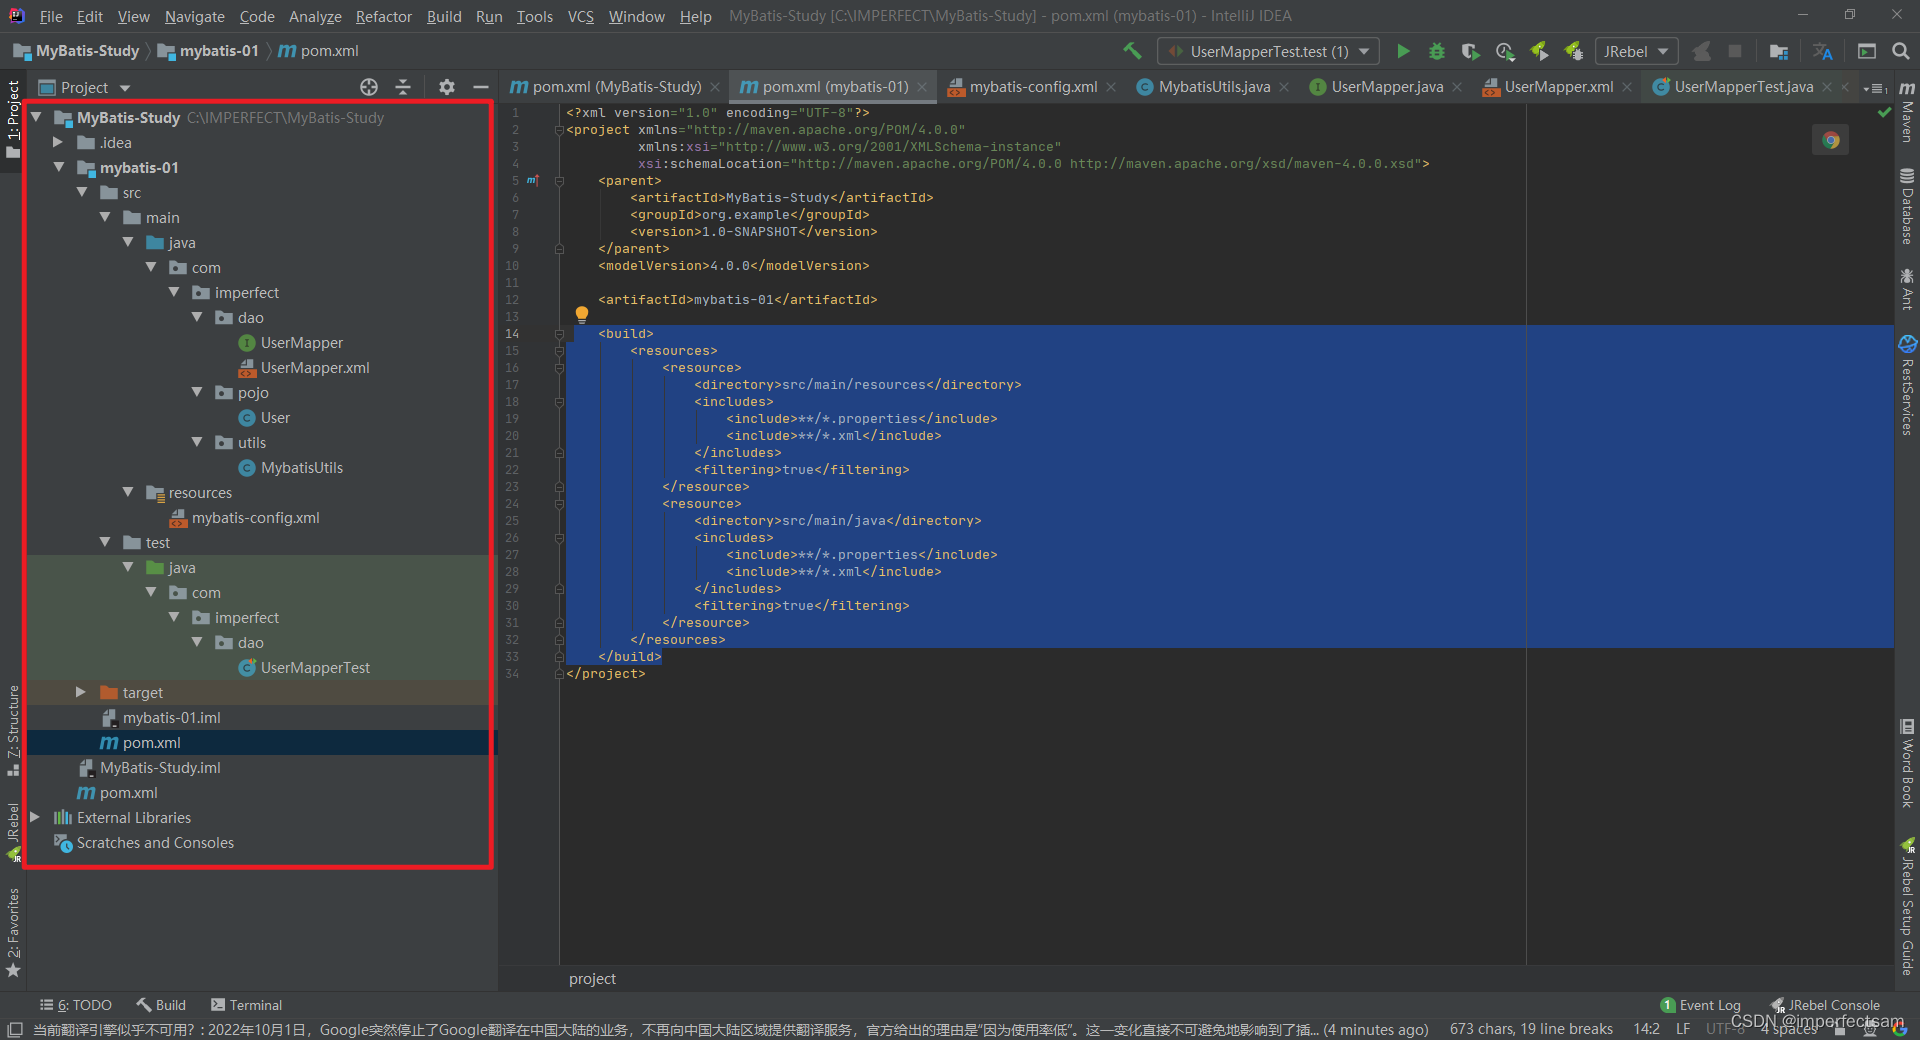This screenshot has height=1040, width=1920.
Task: Open Project Structure folder icon
Action: pos(1778,51)
